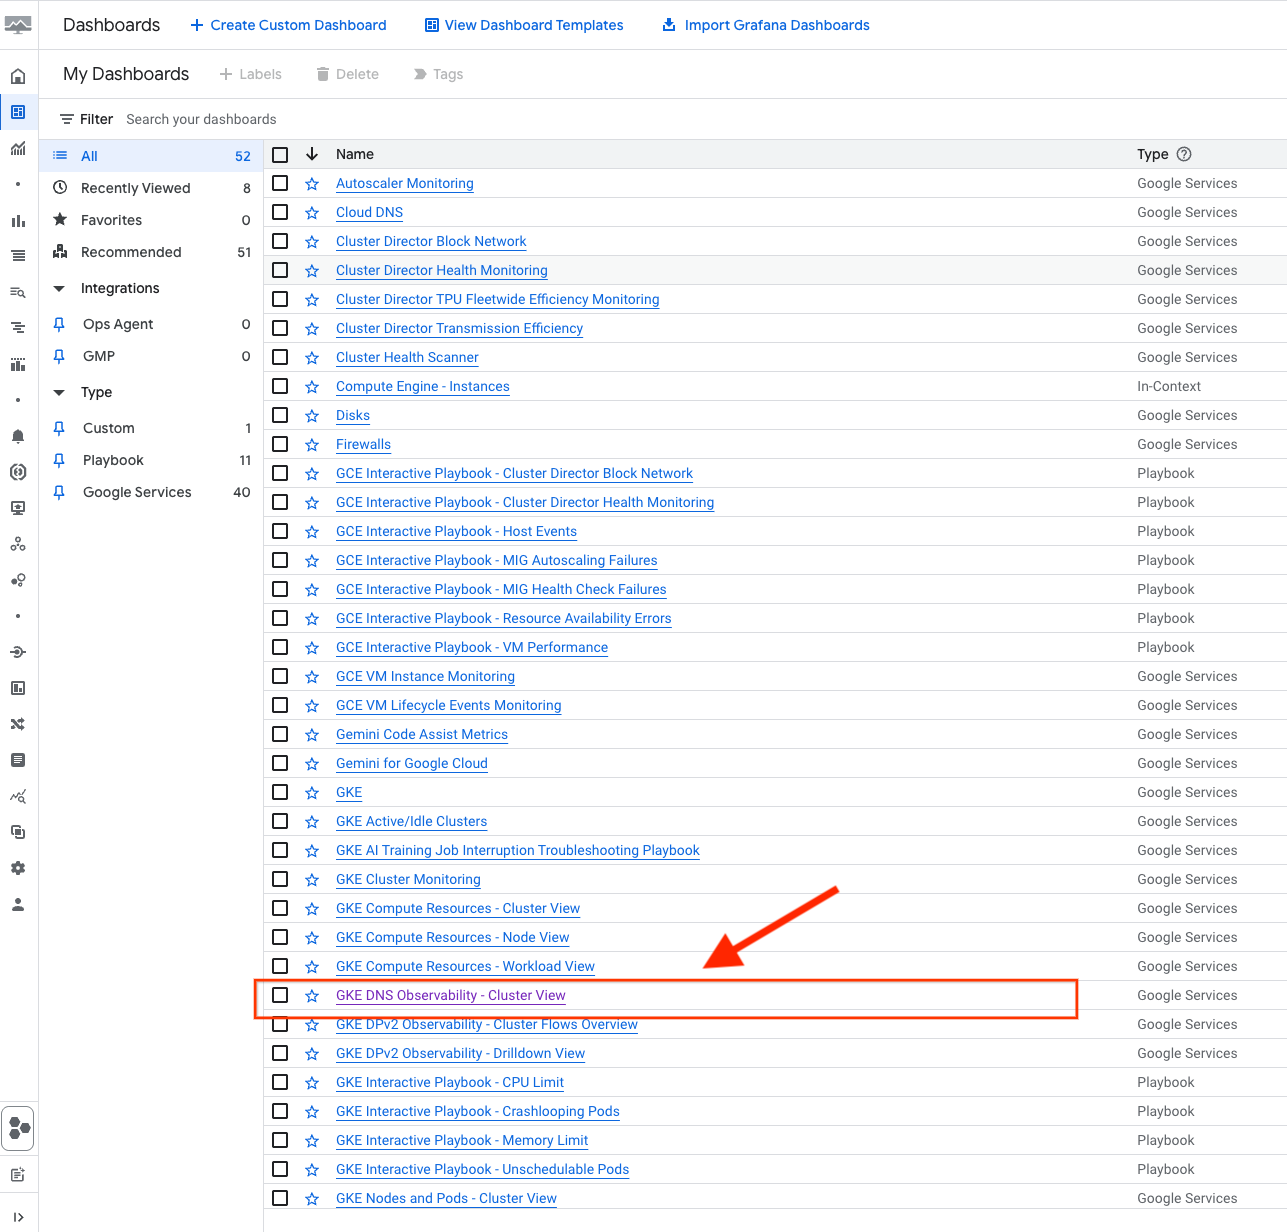
Task: Click Import Grafana Dashboards
Action: tap(766, 25)
